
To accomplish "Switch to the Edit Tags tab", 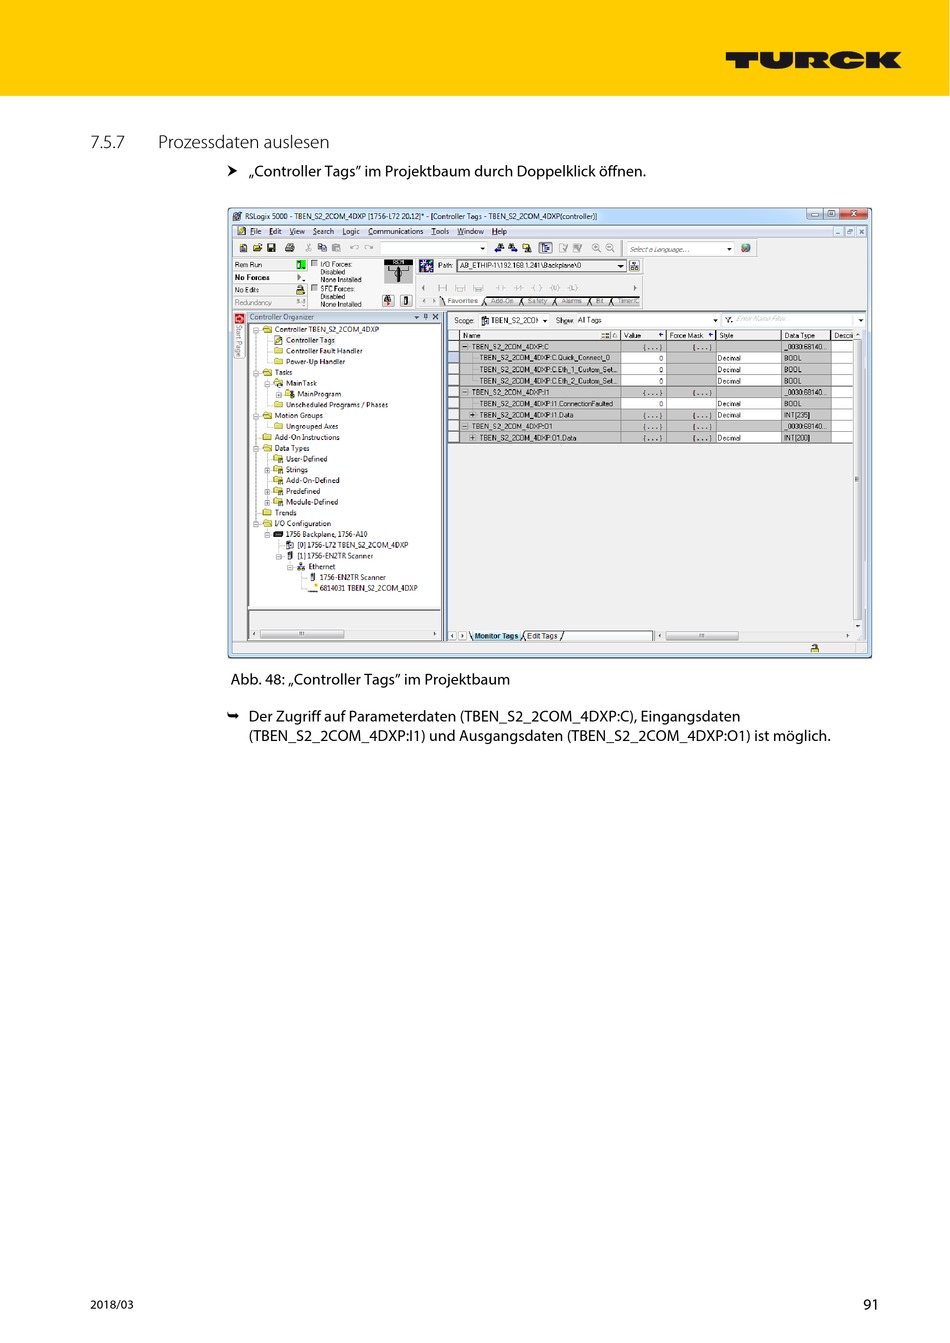I will pyautogui.click(x=543, y=636).
